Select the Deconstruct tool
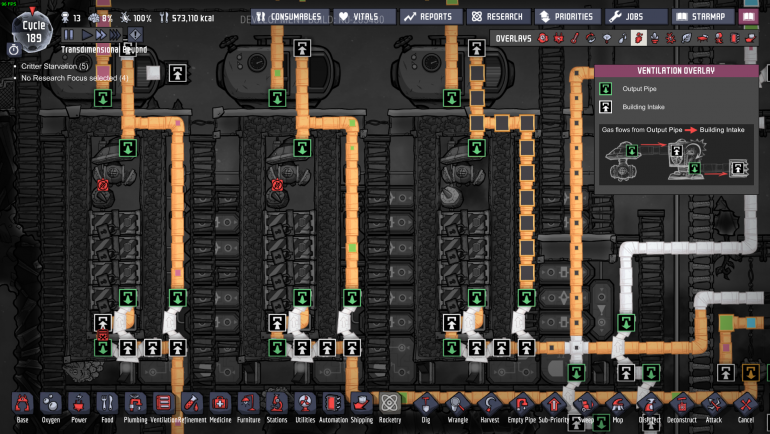Viewport: 770px width, 434px height. (682, 408)
